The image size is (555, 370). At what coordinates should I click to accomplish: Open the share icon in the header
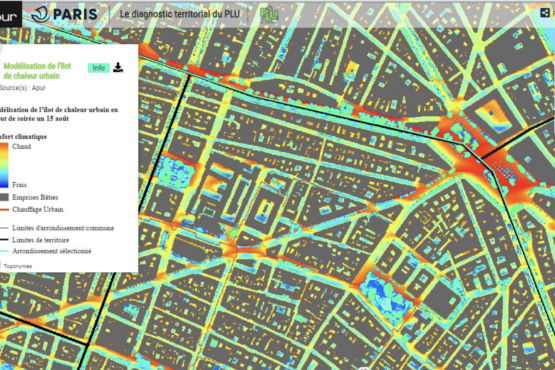545,13
